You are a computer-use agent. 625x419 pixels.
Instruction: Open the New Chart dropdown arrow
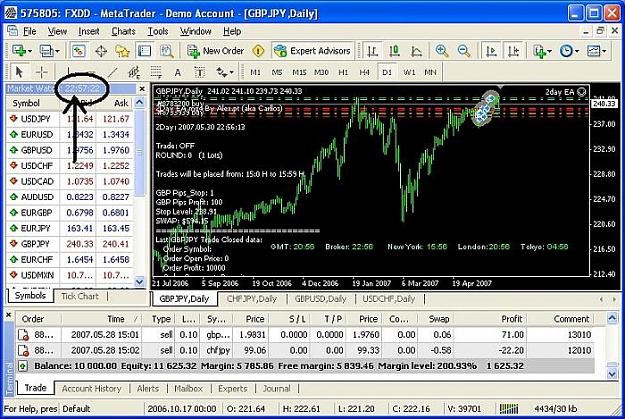30,51
